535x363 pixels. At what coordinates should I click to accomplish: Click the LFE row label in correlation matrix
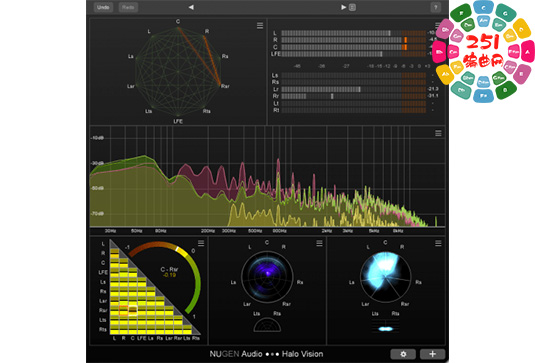(103, 272)
